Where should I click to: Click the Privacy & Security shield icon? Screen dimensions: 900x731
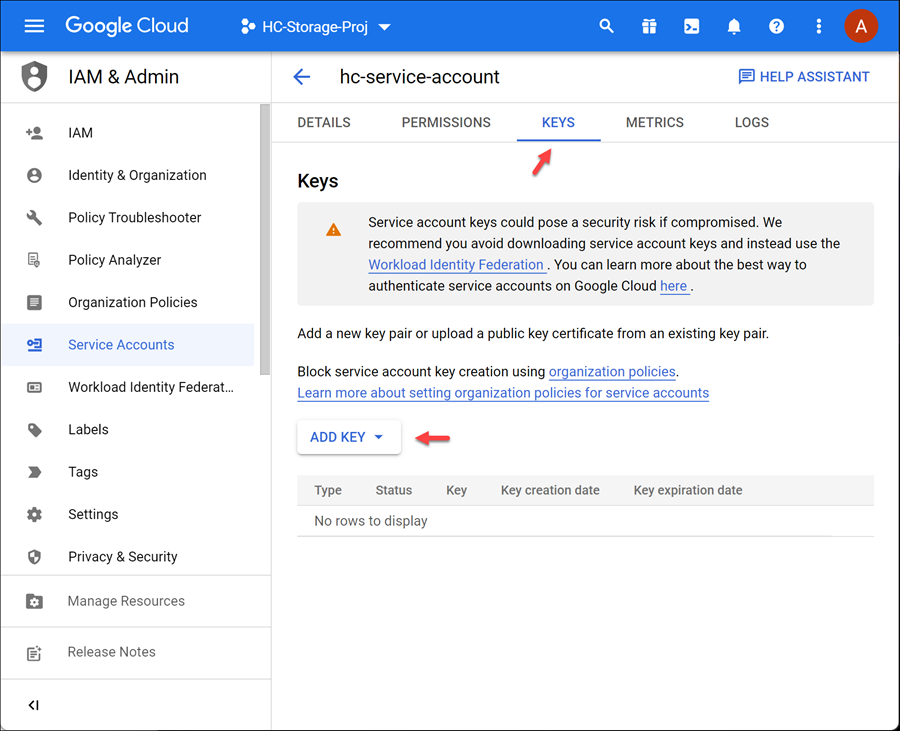[x=34, y=557]
